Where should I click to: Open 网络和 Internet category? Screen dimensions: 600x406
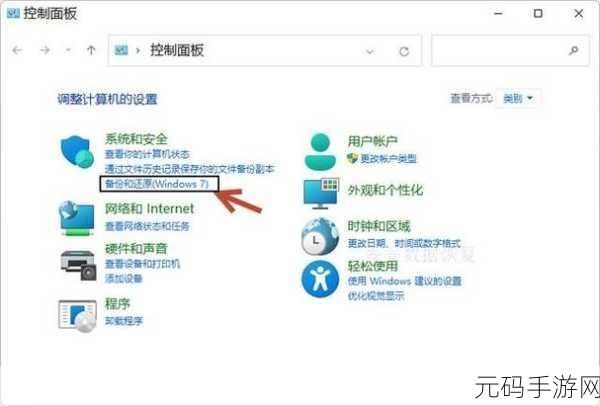coord(150,209)
